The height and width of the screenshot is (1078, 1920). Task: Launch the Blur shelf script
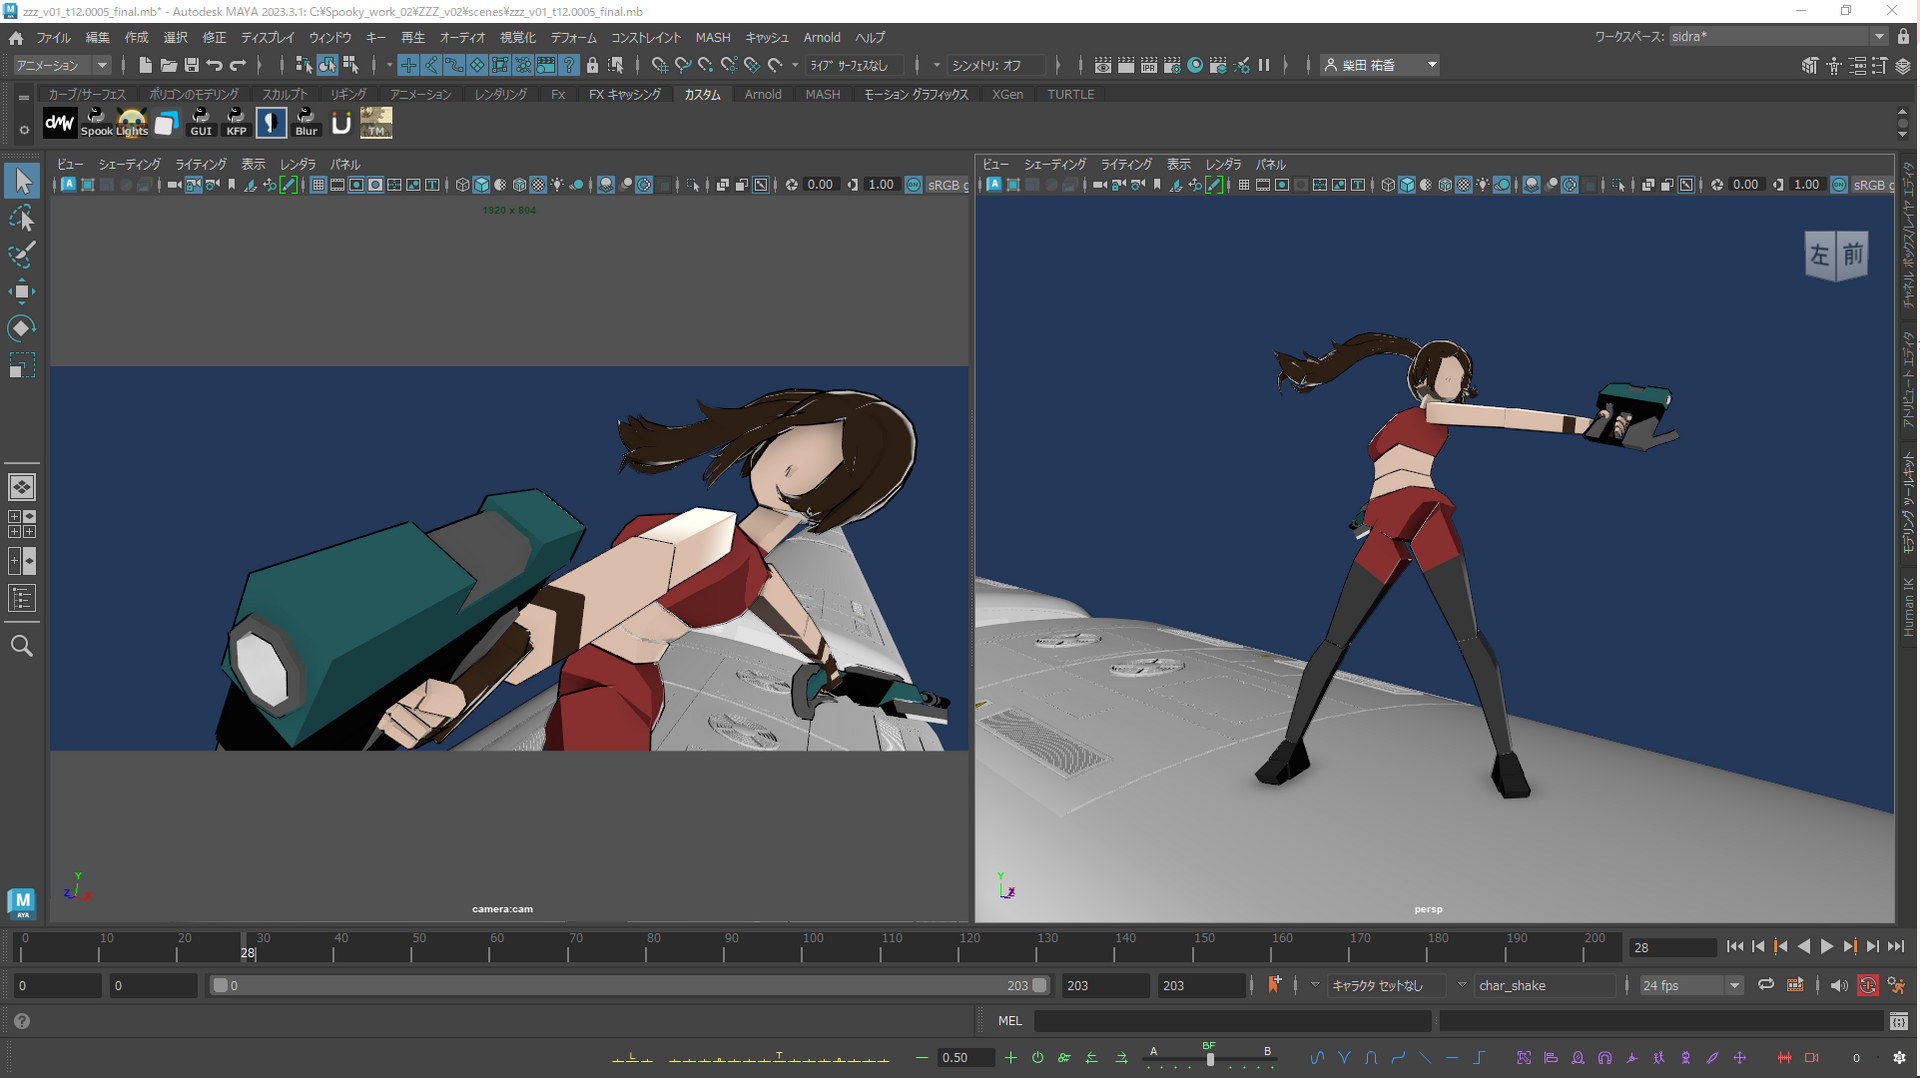coord(306,123)
